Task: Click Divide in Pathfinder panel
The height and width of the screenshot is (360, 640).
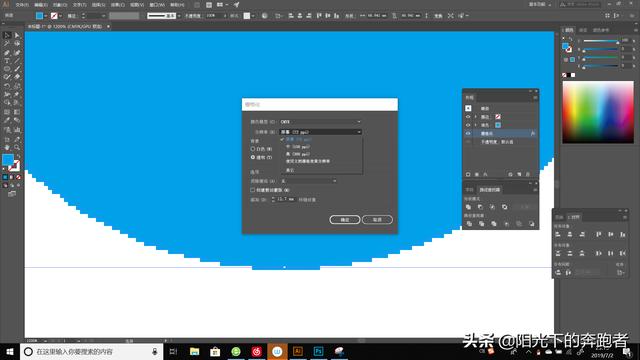Action: (469, 224)
